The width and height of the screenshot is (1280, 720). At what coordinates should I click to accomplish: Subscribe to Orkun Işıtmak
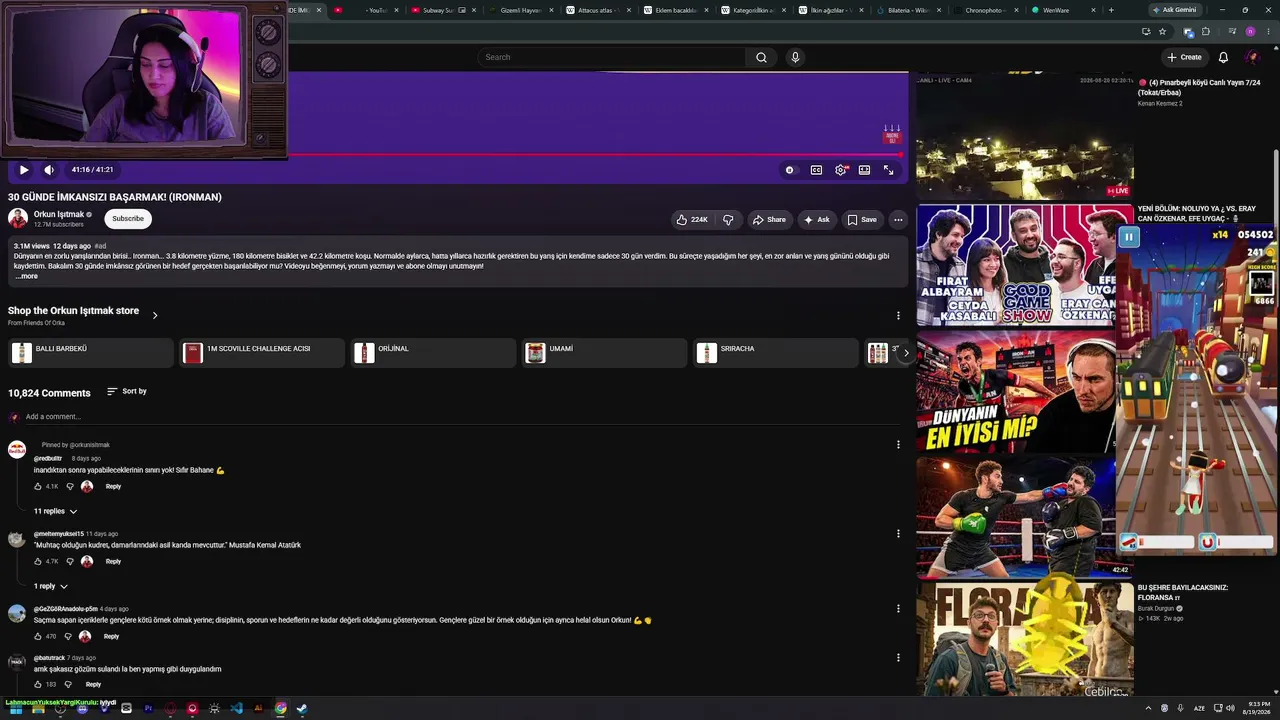[x=128, y=219]
